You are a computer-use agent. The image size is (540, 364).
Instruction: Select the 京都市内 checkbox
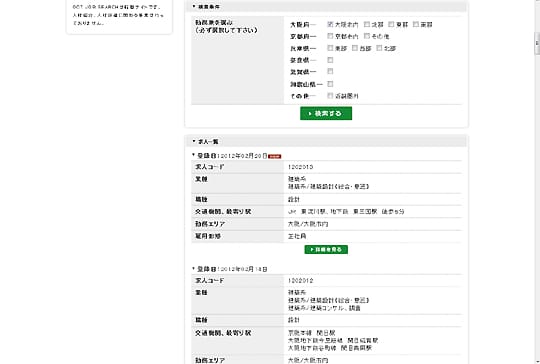330,36
